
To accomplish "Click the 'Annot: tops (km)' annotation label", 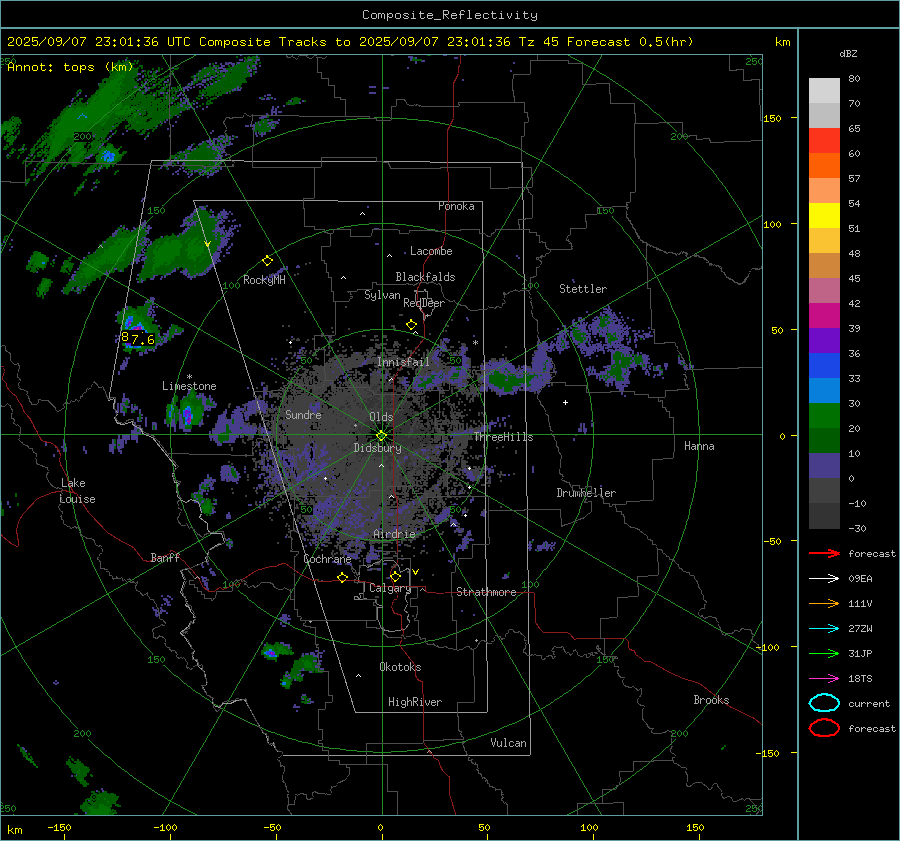I will click(70, 67).
